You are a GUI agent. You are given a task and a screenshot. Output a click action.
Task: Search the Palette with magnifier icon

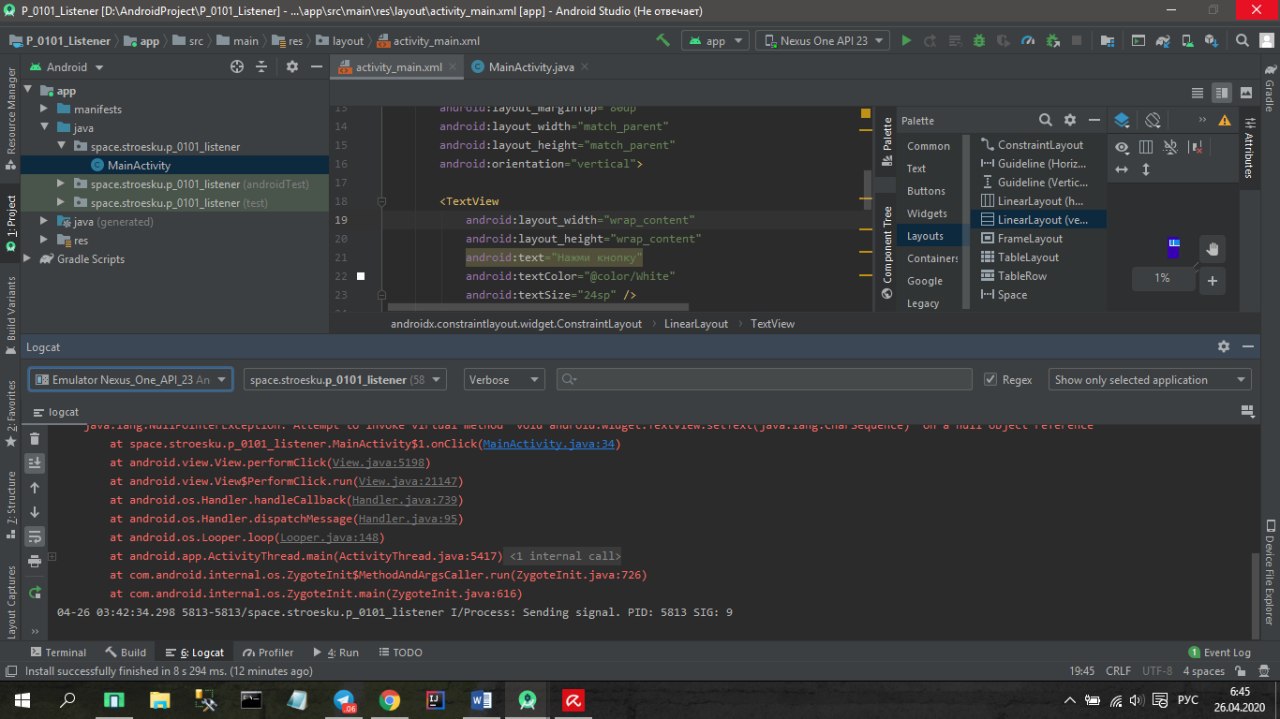[x=1045, y=120]
